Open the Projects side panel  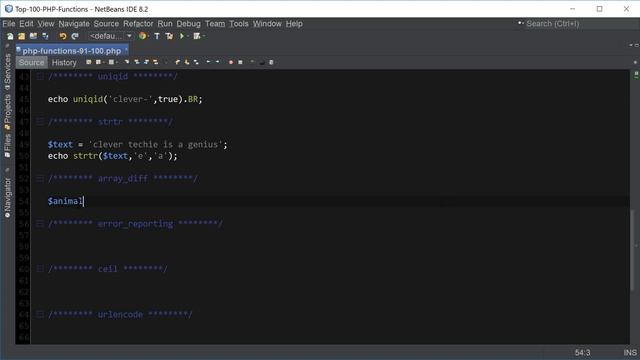(x=7, y=111)
